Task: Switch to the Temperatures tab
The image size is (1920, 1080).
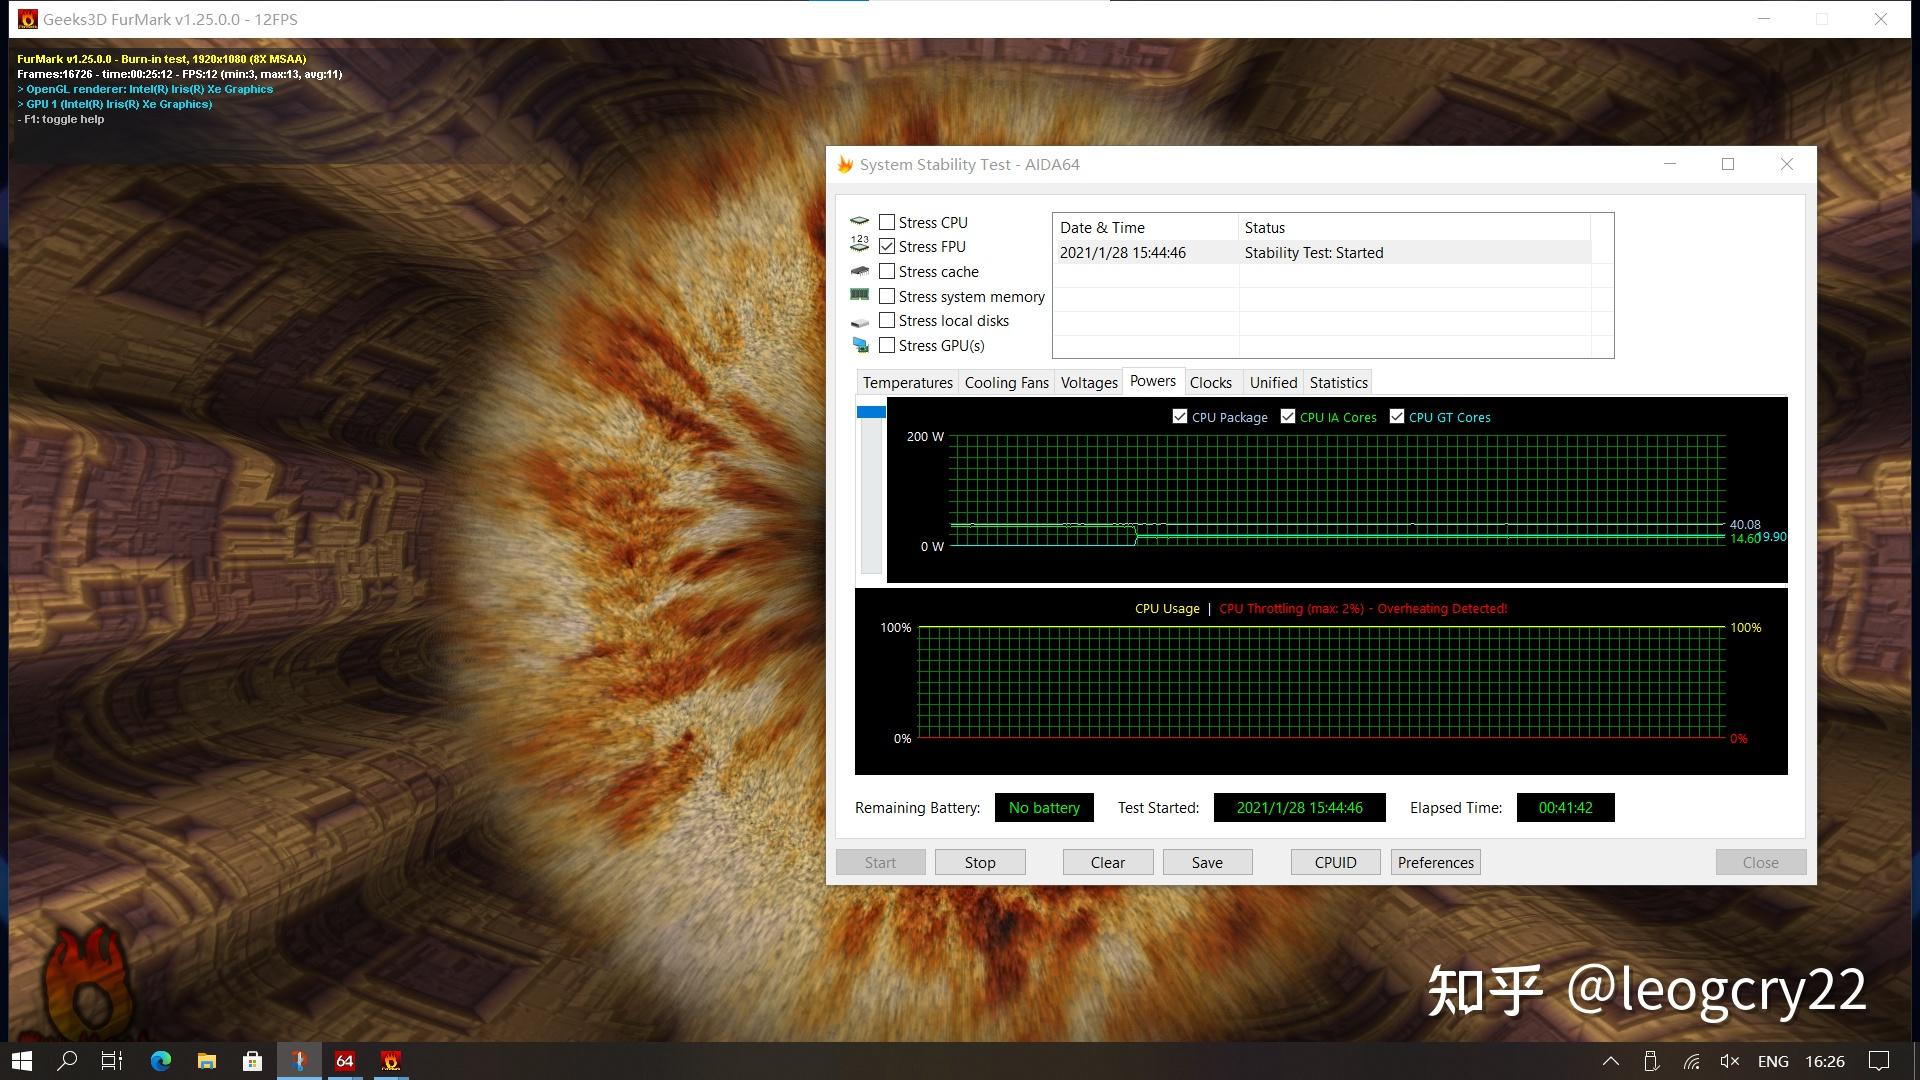Action: [907, 382]
